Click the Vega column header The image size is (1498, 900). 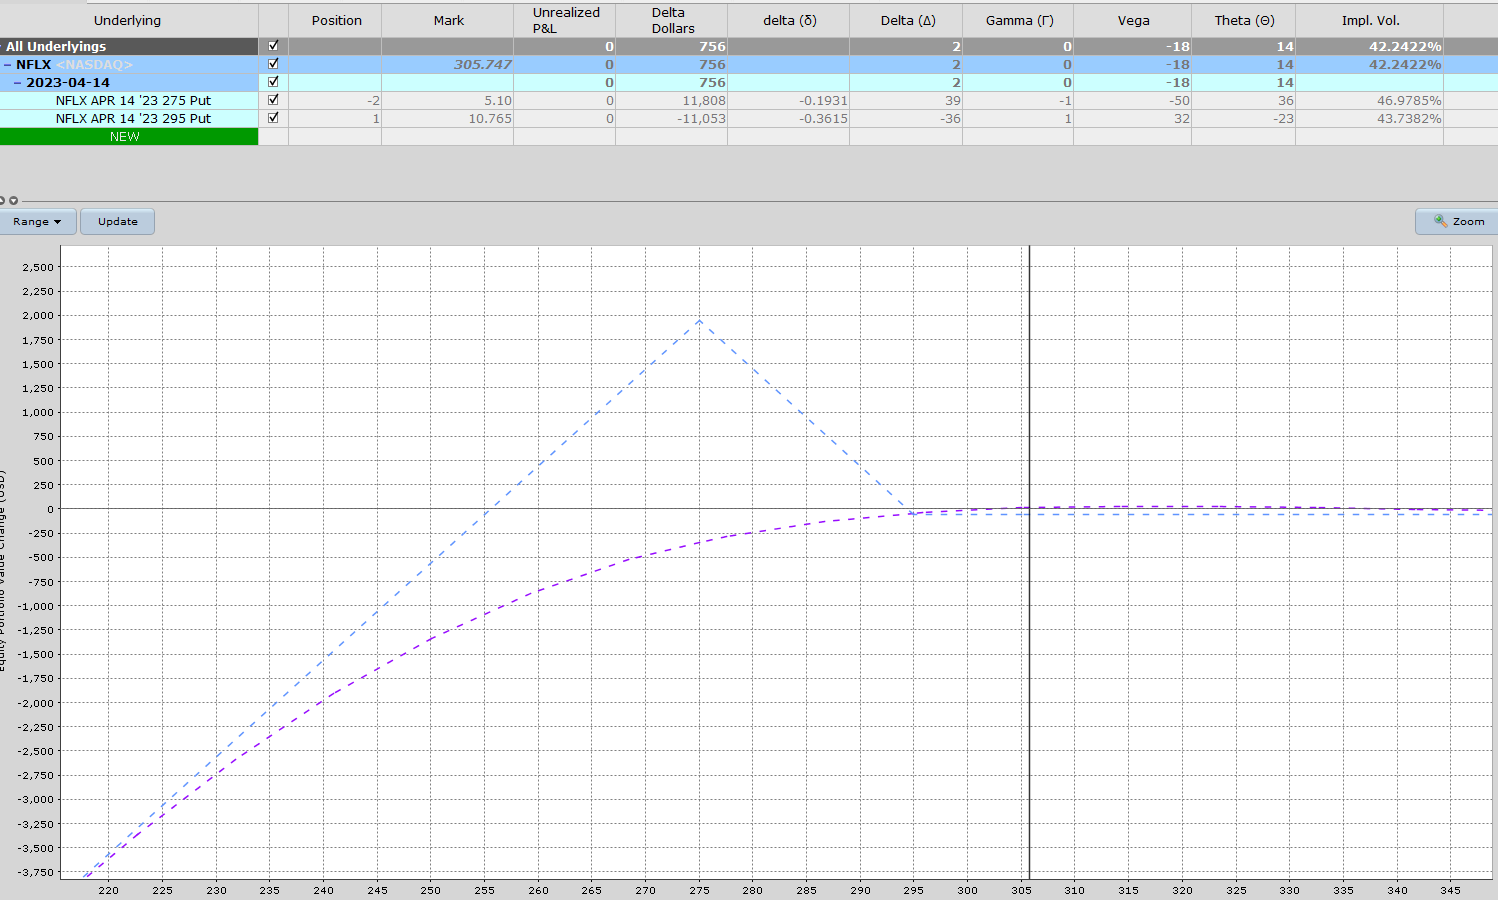click(x=1133, y=20)
